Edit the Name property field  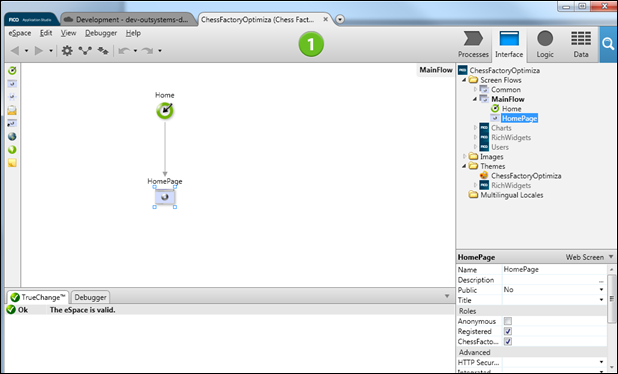click(x=555, y=270)
